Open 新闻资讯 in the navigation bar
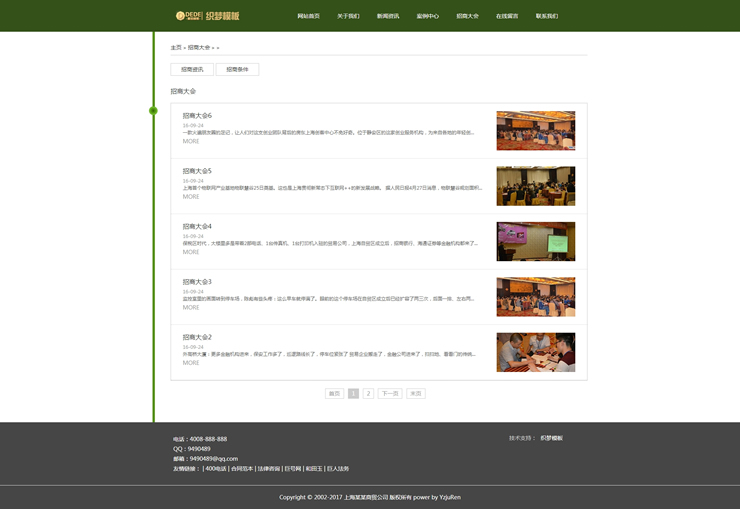Image resolution: width=740 pixels, height=509 pixels. [x=388, y=16]
